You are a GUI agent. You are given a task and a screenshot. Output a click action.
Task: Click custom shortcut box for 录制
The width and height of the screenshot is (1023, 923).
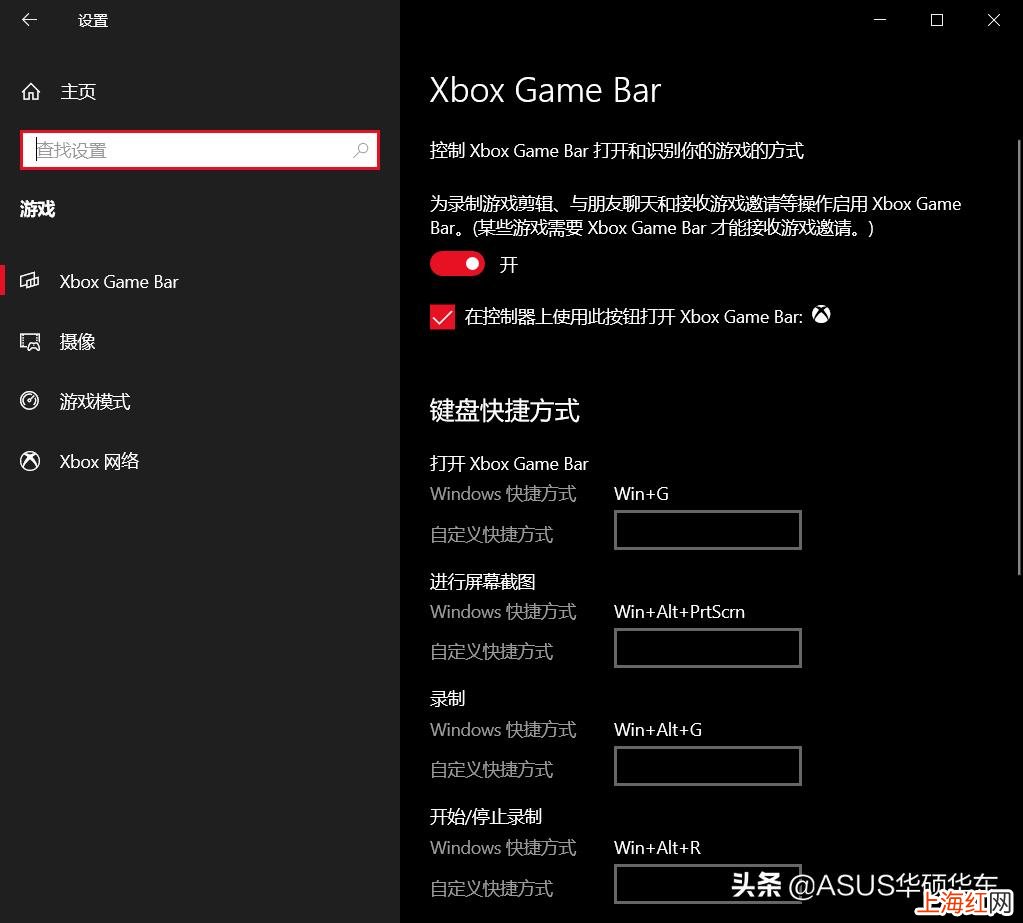point(707,766)
